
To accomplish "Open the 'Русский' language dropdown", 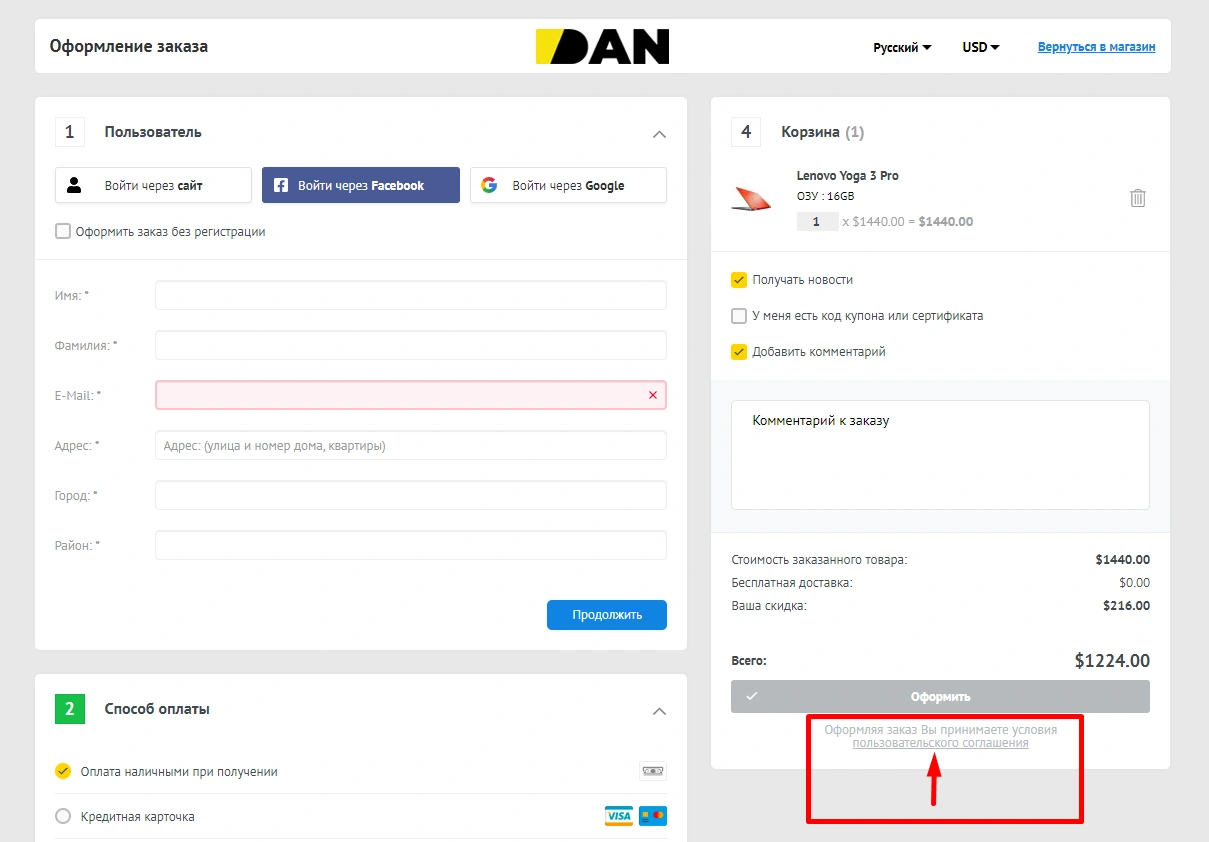I will point(901,47).
